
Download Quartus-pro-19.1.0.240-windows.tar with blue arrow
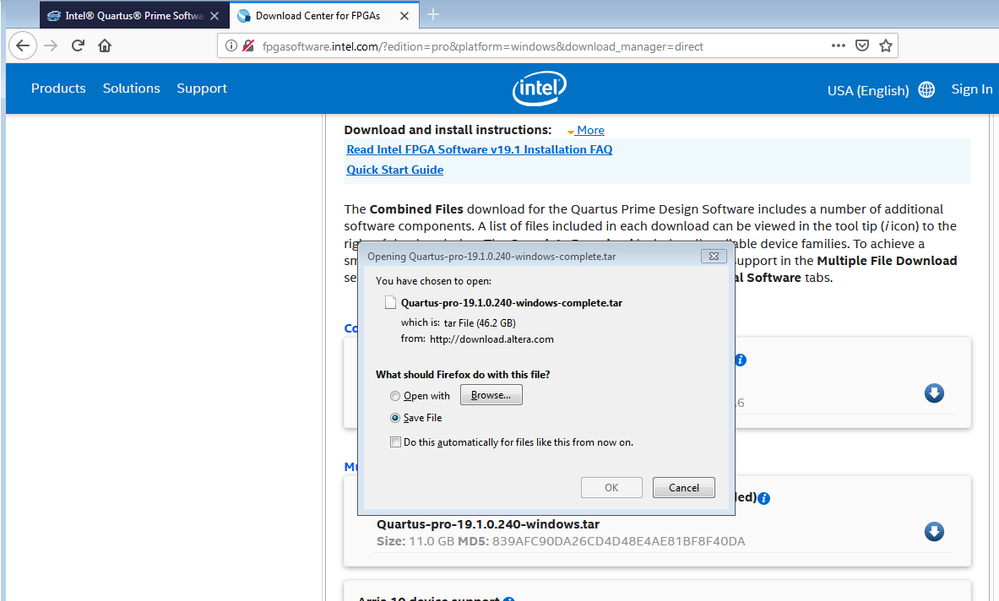pyautogui.click(x=934, y=531)
